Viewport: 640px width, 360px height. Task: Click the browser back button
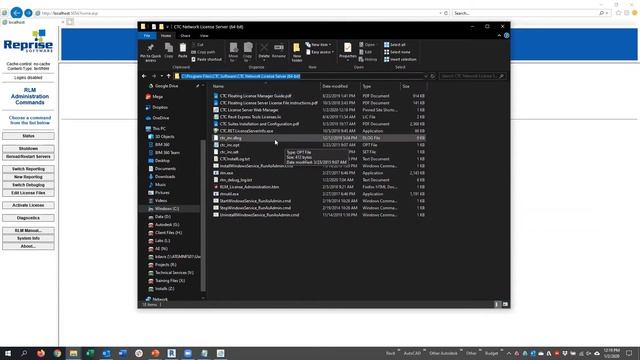[x=16, y=13]
